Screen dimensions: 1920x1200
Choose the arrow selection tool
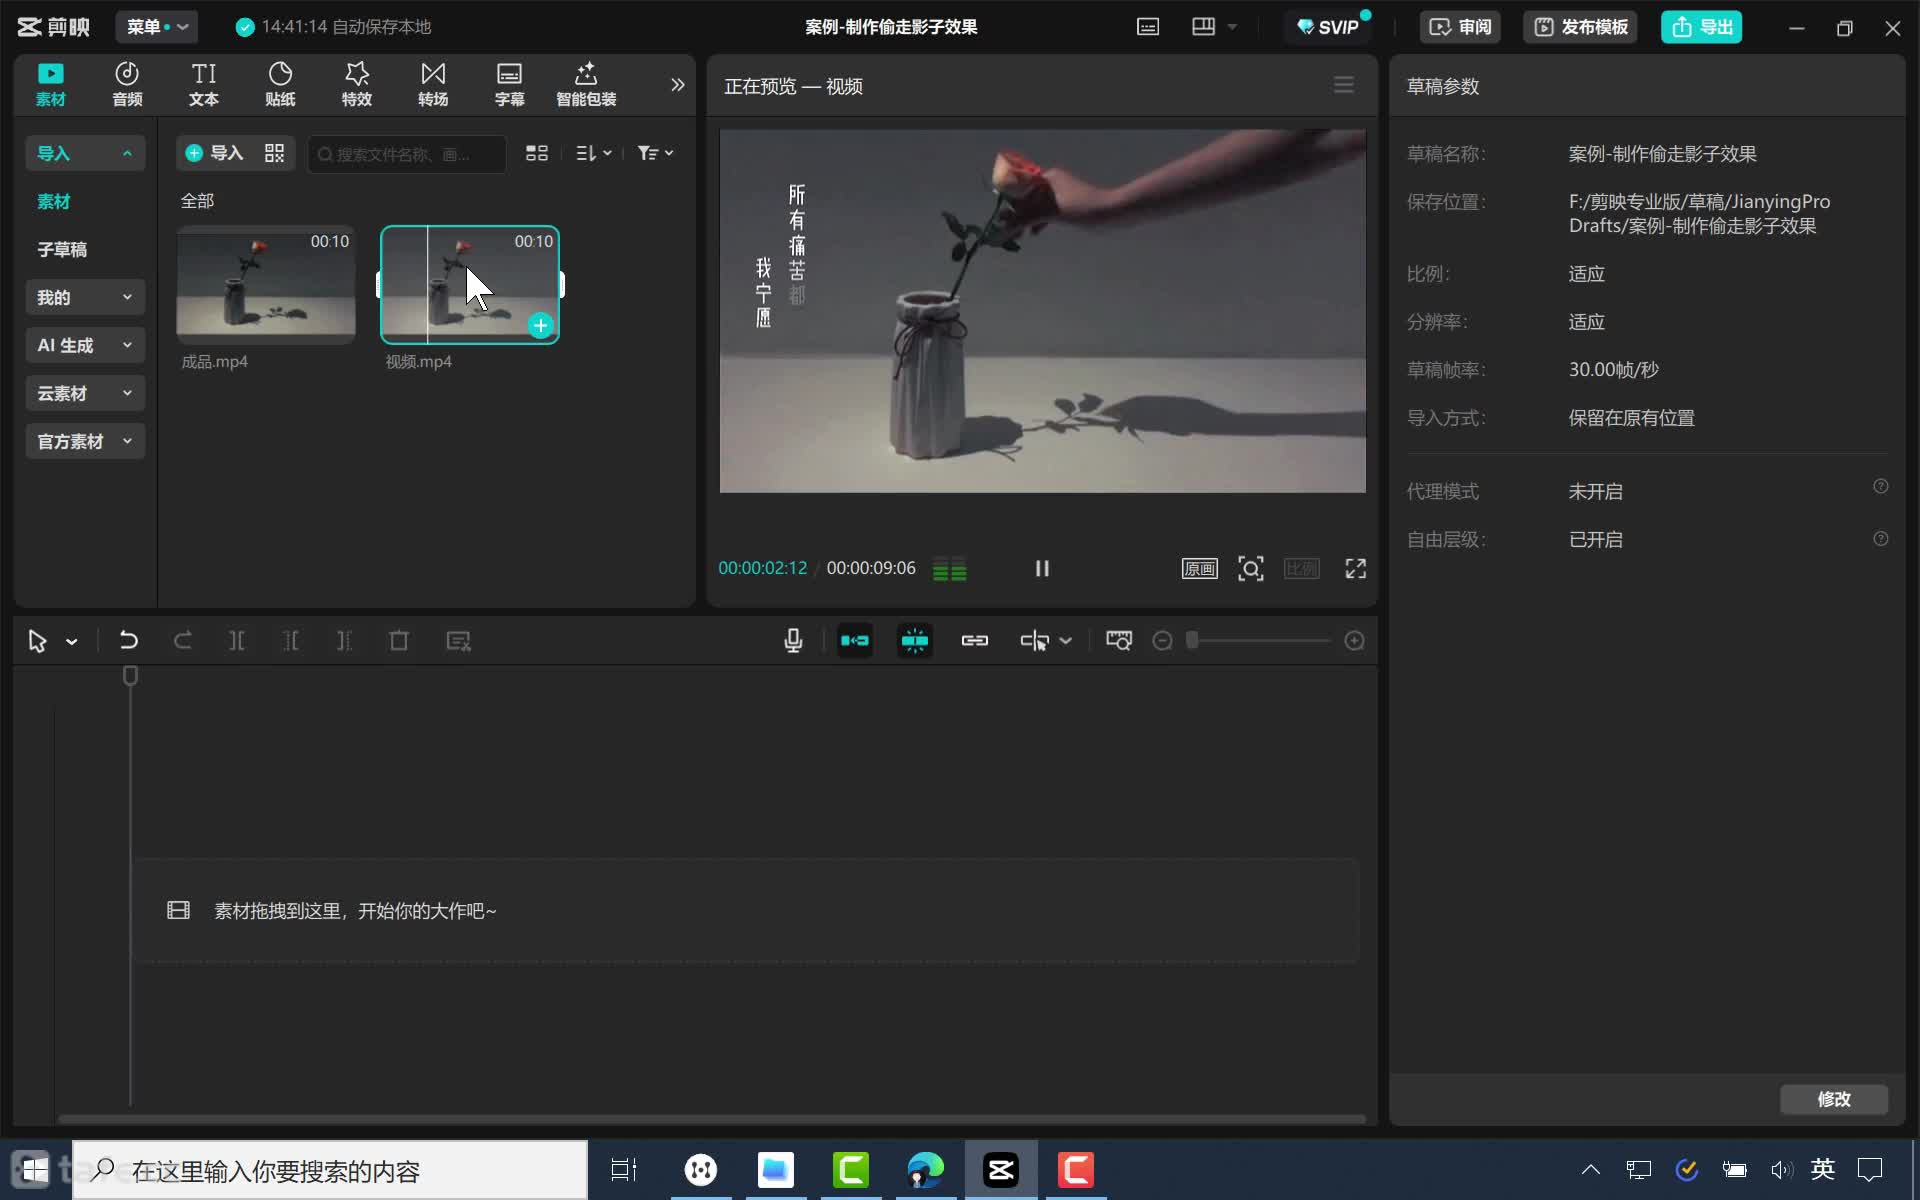(x=37, y=641)
